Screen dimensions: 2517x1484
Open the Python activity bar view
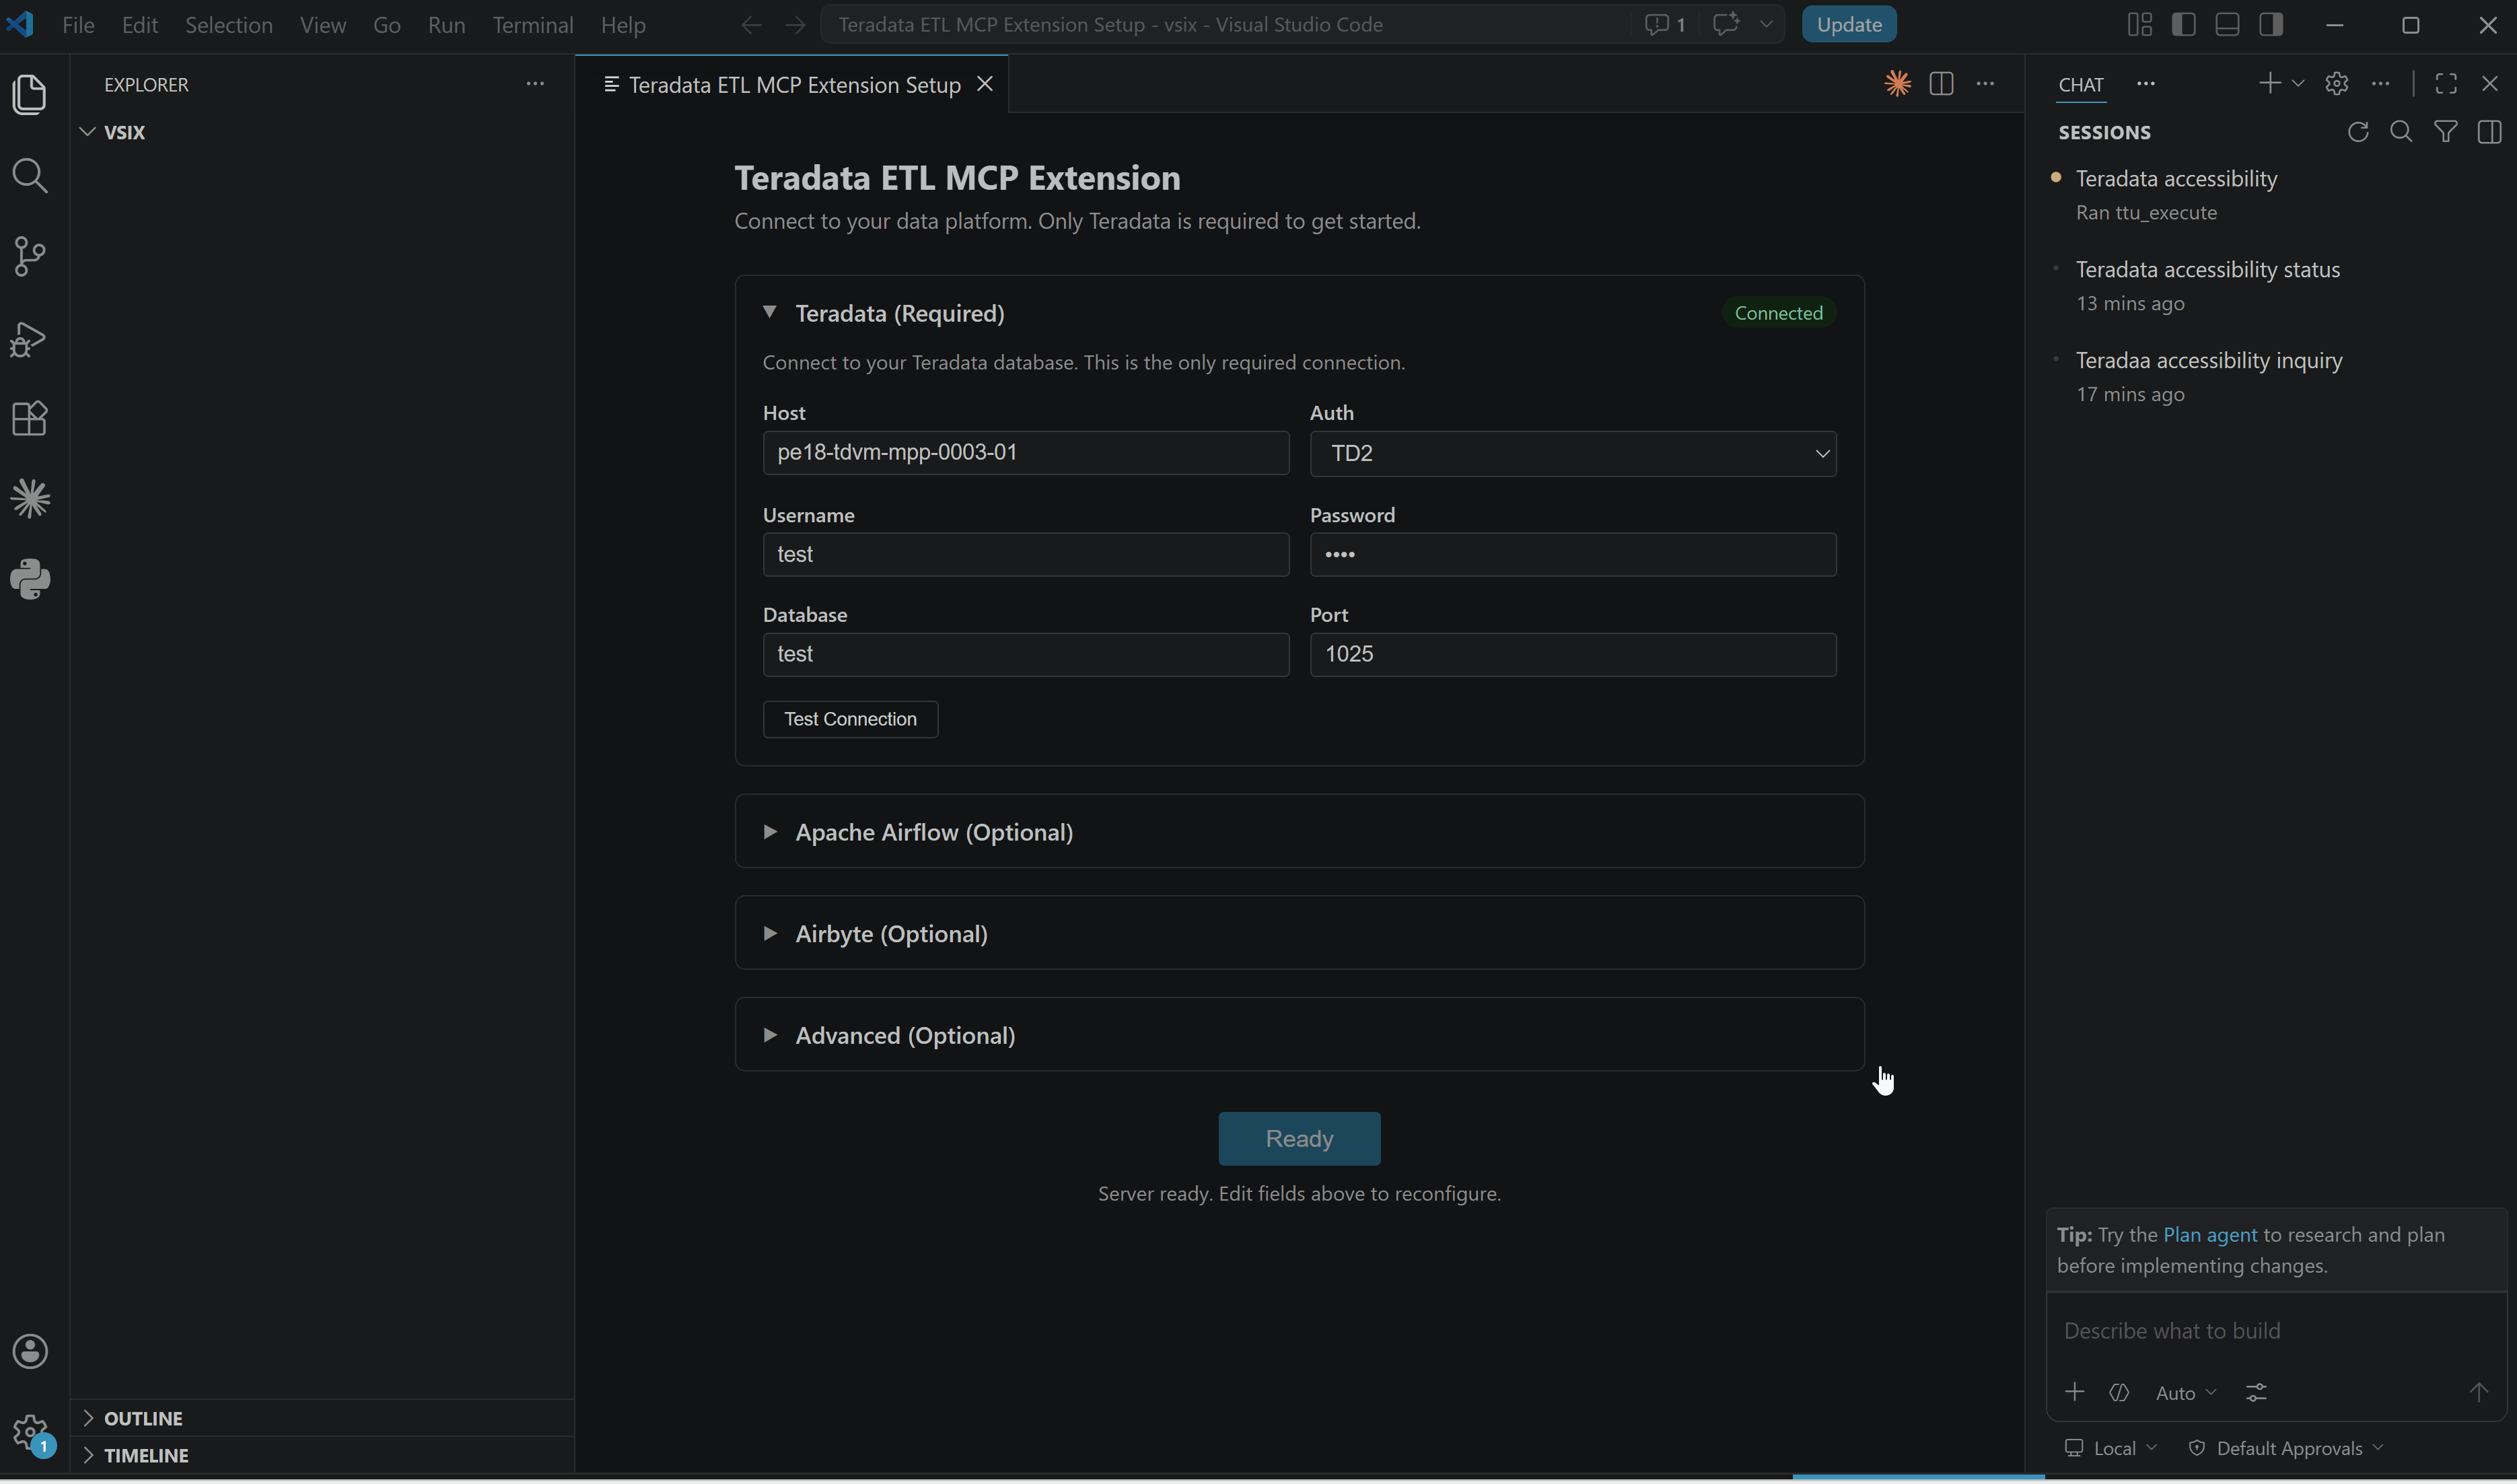pyautogui.click(x=30, y=579)
